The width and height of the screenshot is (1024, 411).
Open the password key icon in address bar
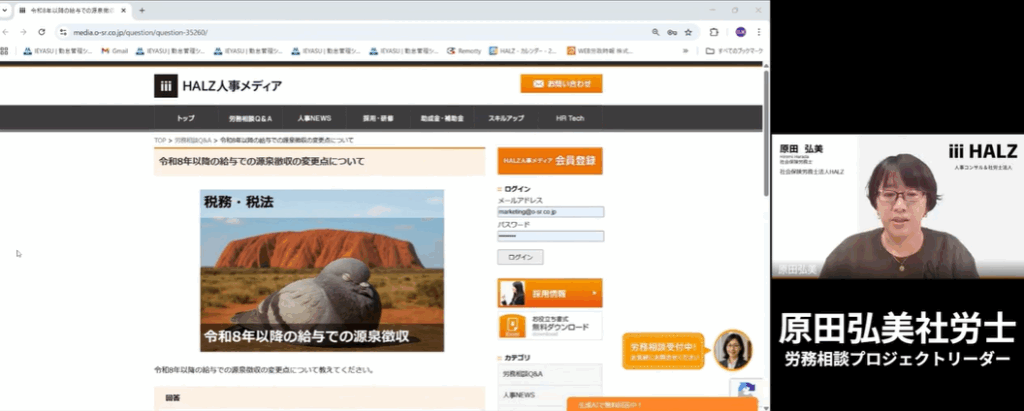pyautogui.click(x=671, y=32)
